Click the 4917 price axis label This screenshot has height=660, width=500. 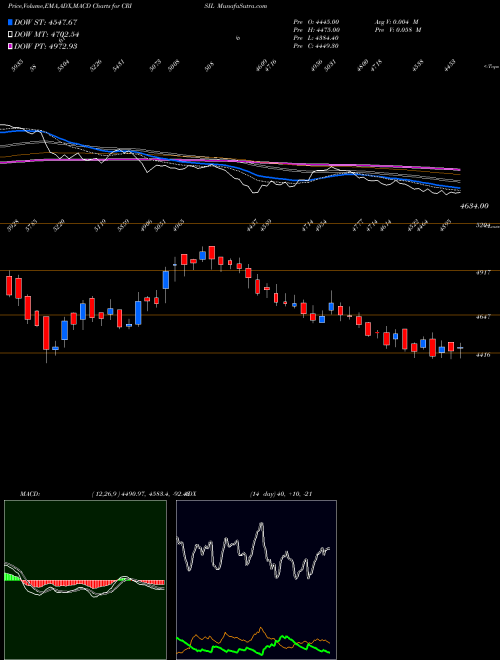click(x=482, y=272)
